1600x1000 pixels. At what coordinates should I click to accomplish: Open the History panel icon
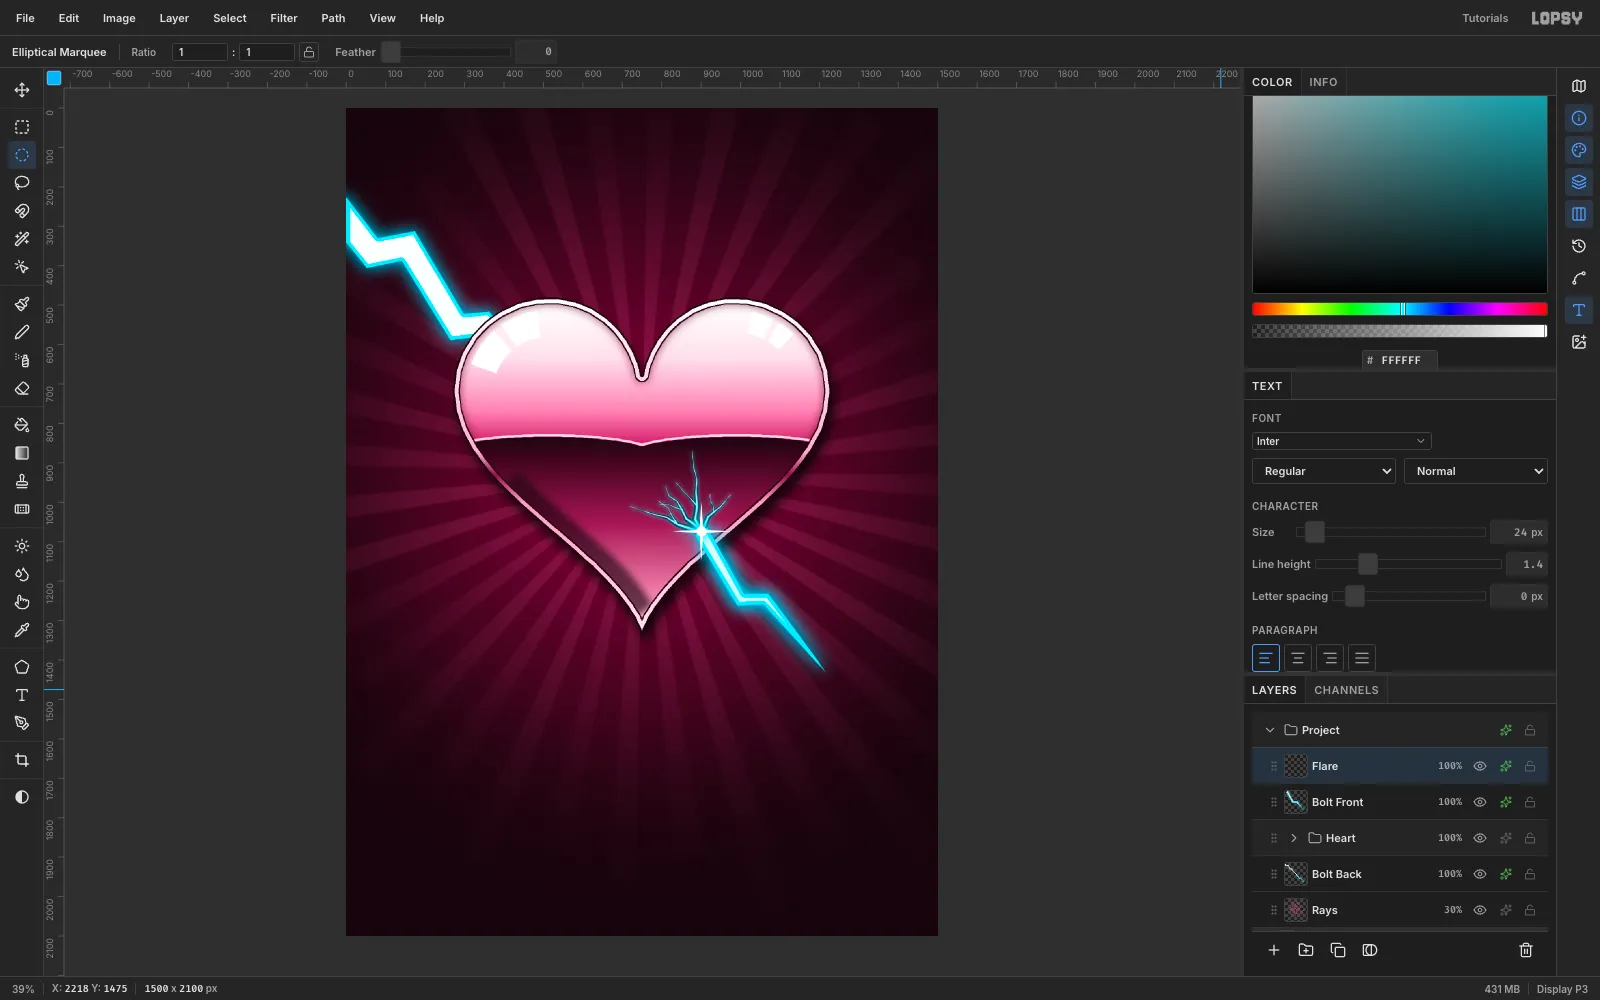pyautogui.click(x=1579, y=246)
